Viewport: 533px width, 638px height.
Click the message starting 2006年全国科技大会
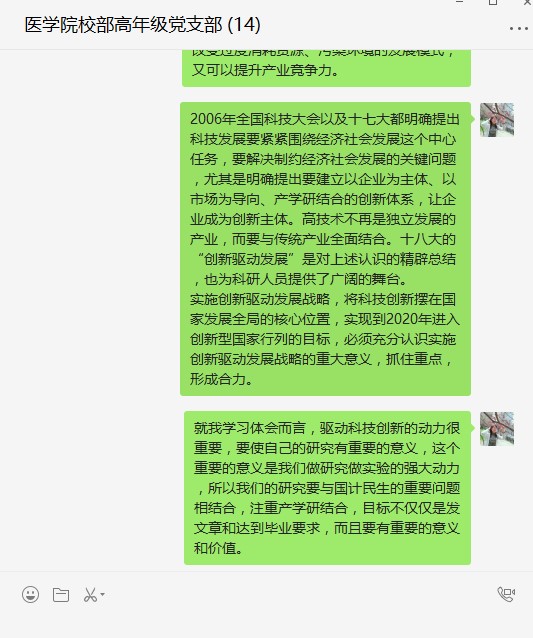coord(325,249)
